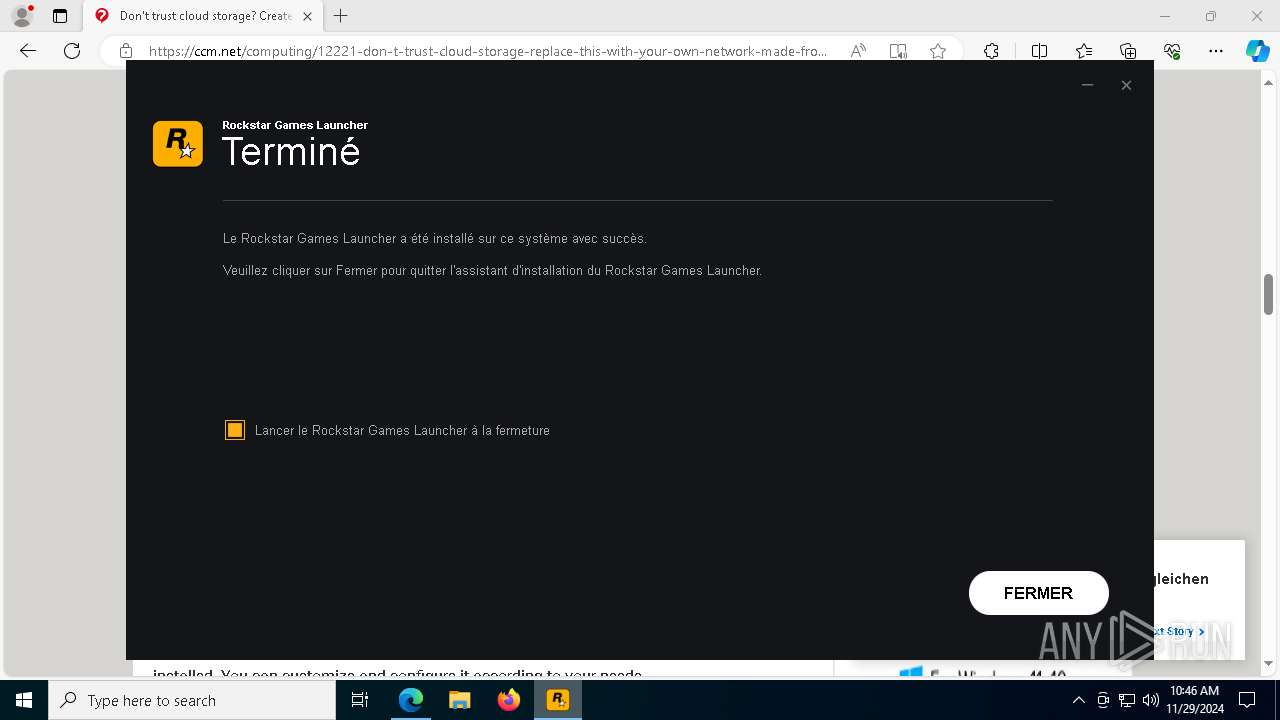
Task: Open a new Edge tab
Action: [341, 16]
